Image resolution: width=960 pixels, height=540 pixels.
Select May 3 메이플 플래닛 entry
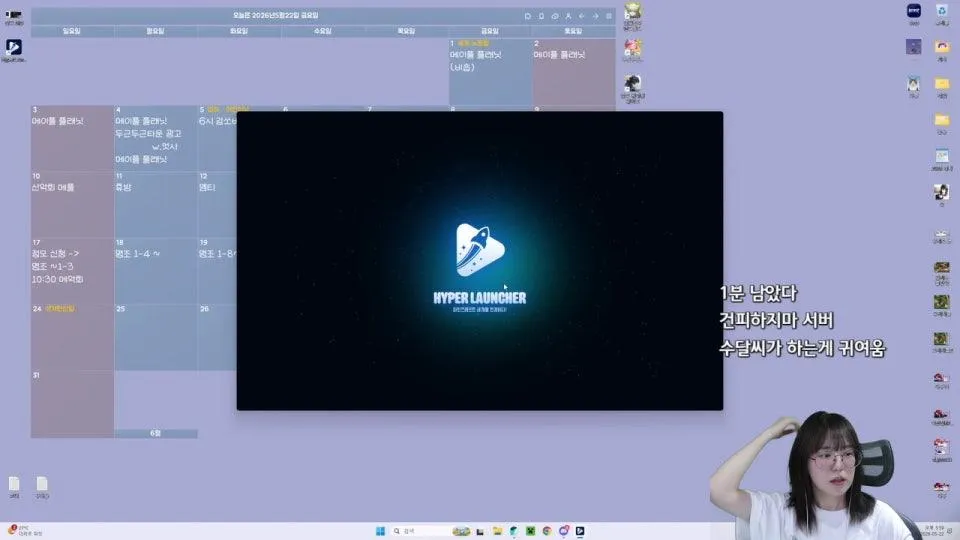tap(58, 121)
